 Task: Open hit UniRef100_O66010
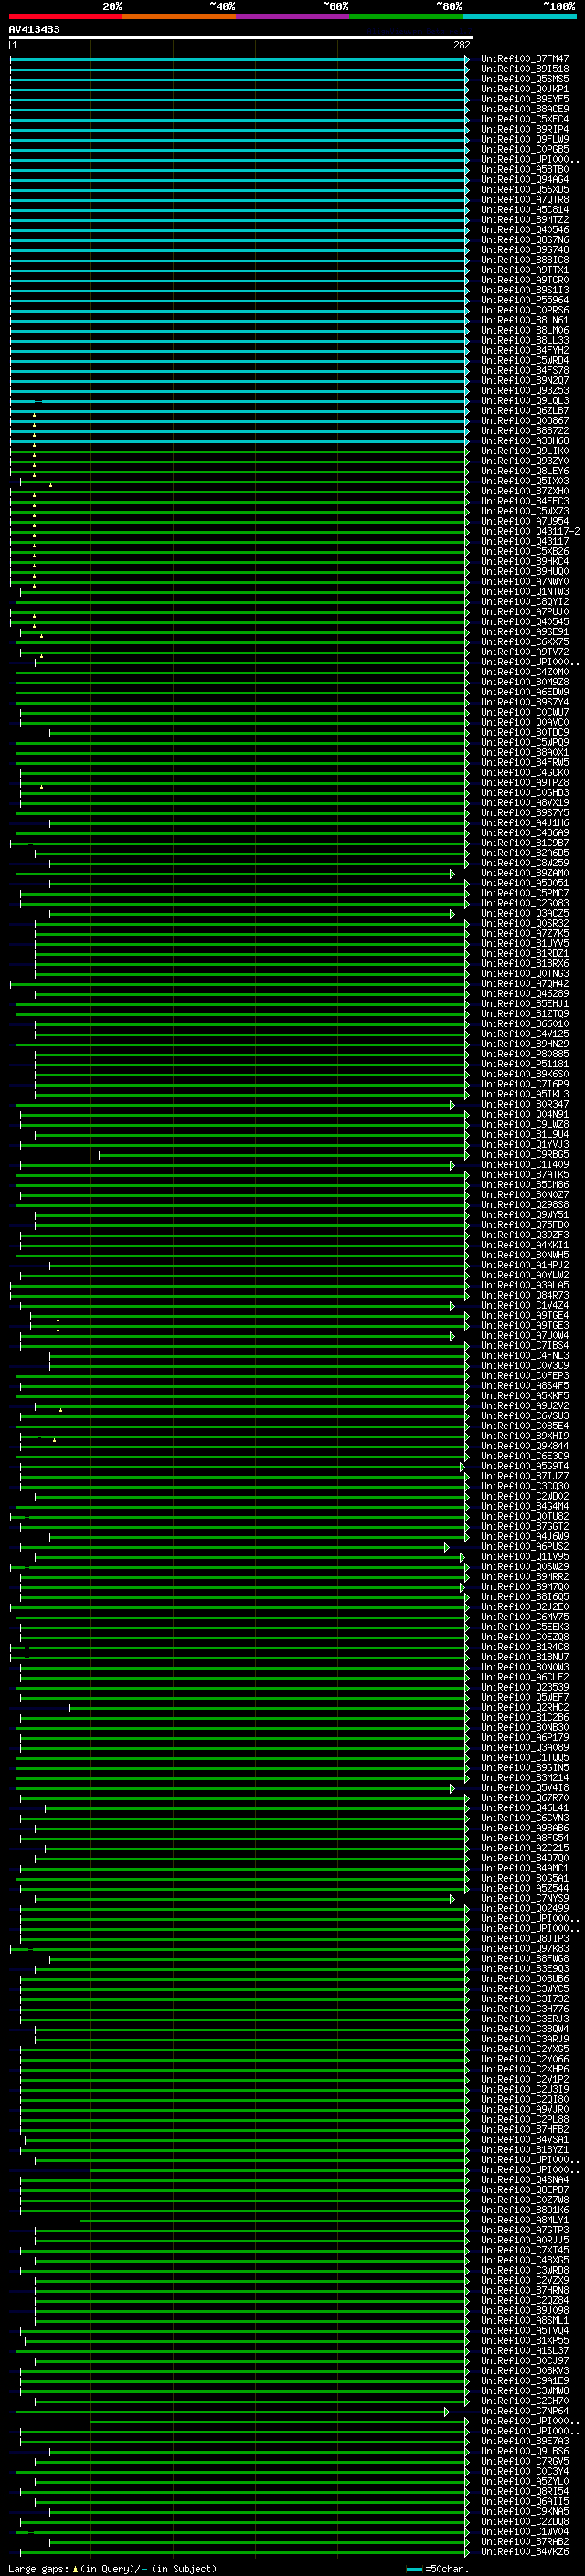pos(525,1024)
